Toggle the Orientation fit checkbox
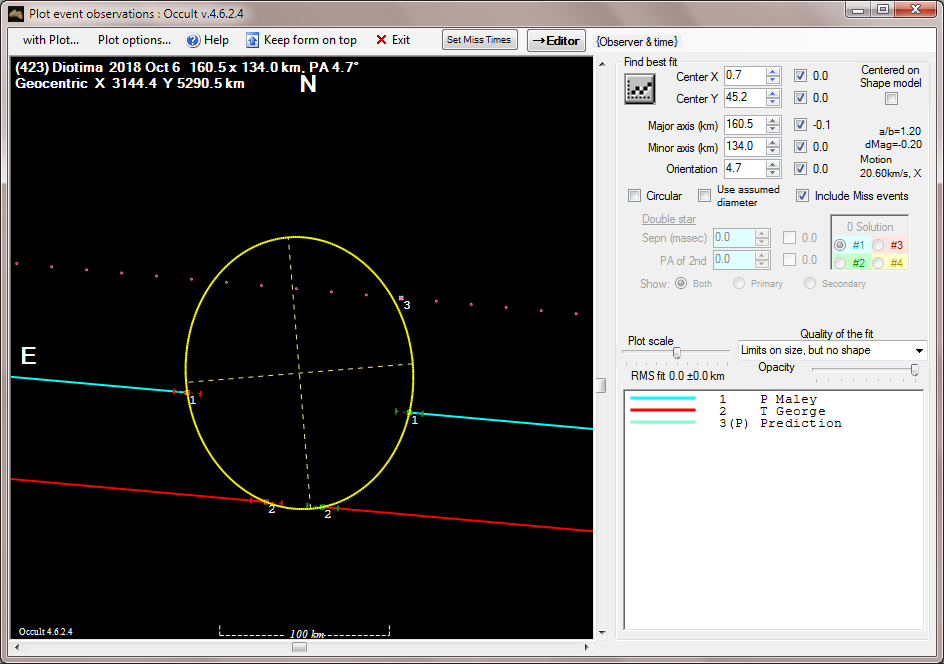This screenshot has width=944, height=664. tap(800, 169)
